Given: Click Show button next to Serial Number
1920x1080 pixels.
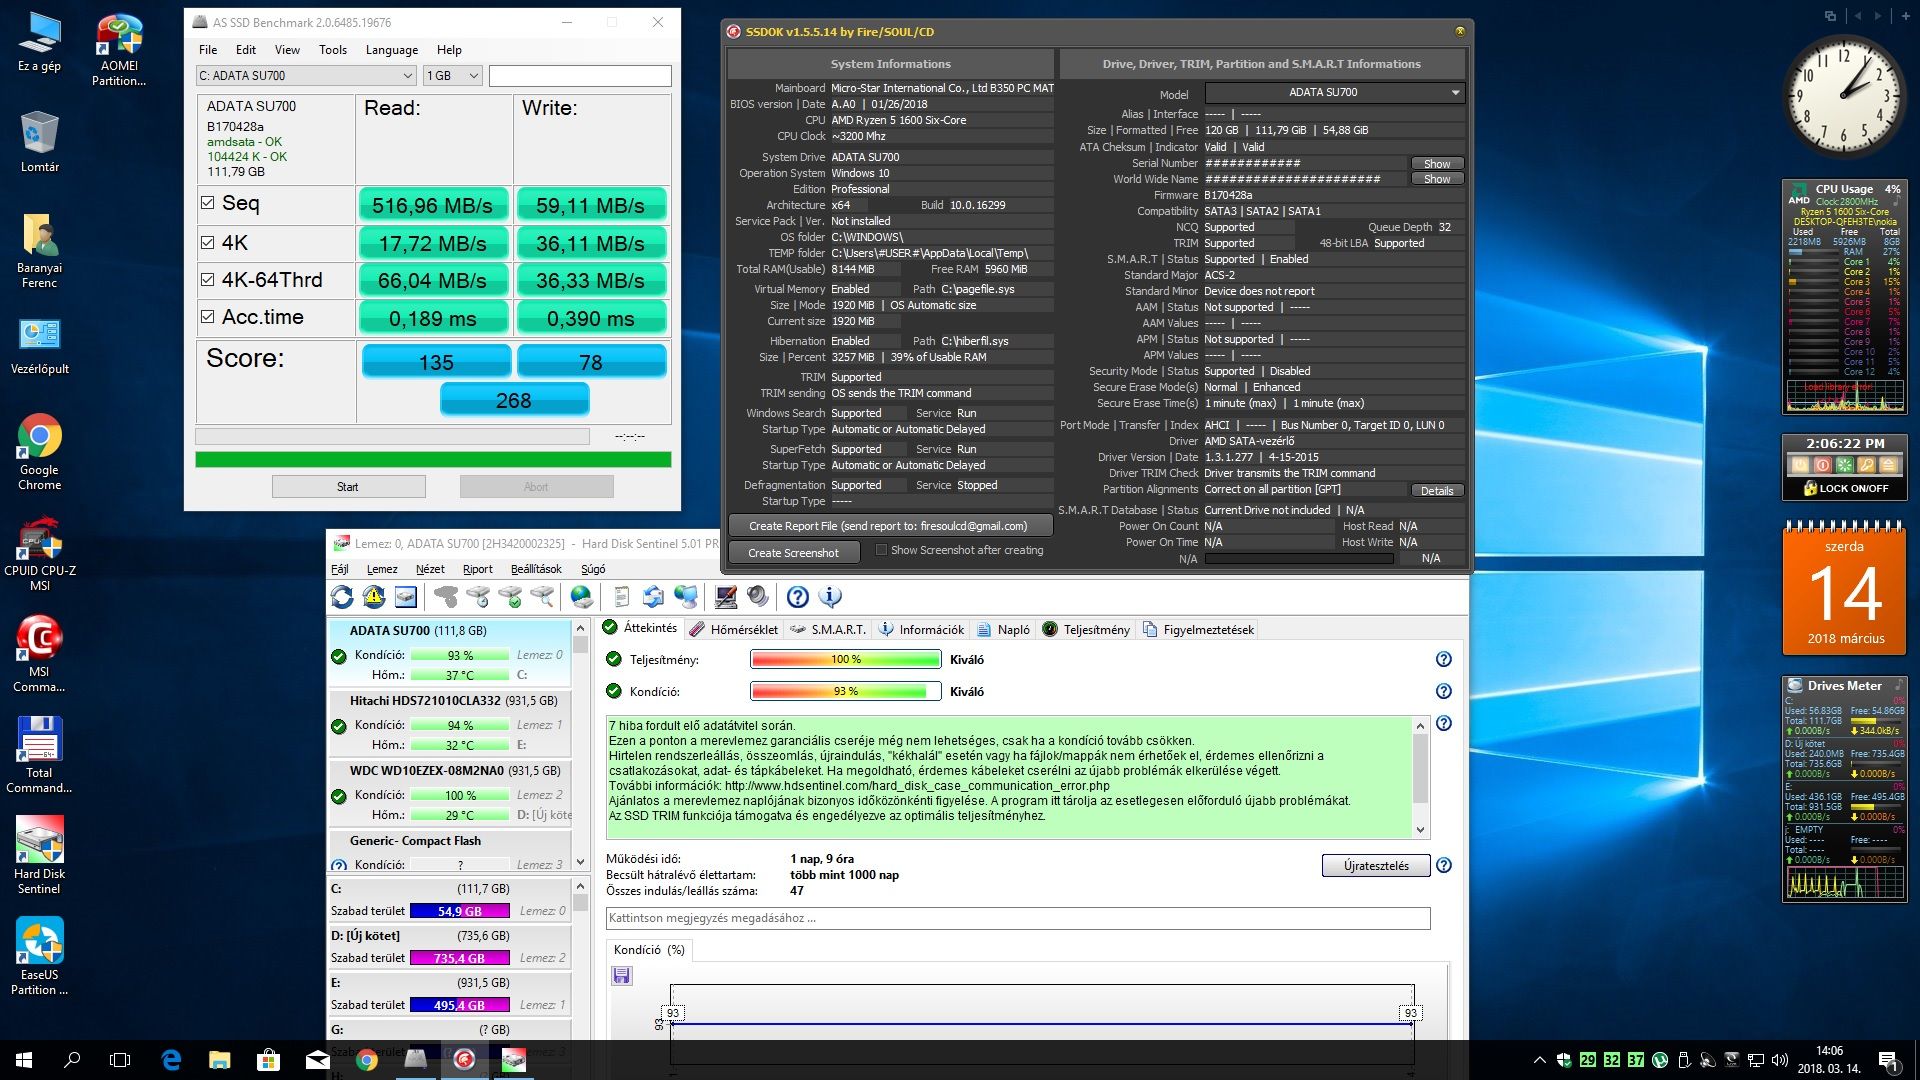Looking at the screenshot, I should click(1437, 163).
